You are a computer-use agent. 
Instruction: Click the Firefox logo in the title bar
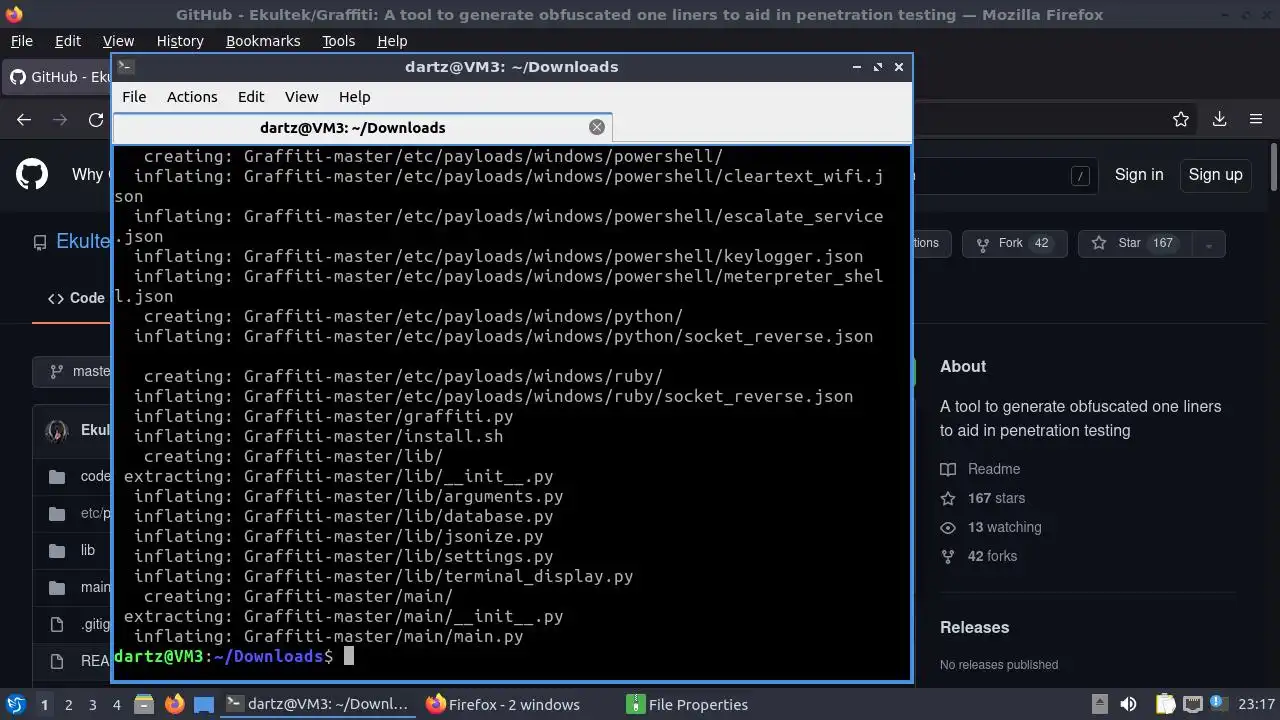point(12,14)
